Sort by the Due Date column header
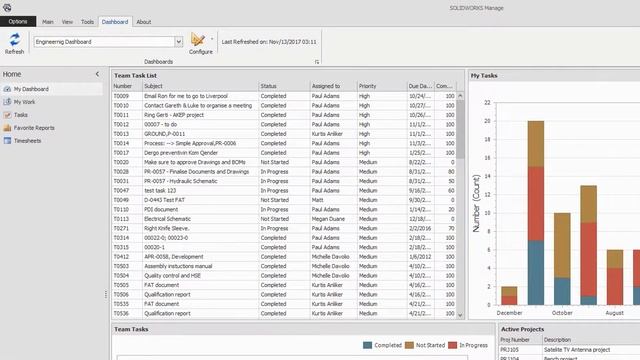 click(420, 86)
